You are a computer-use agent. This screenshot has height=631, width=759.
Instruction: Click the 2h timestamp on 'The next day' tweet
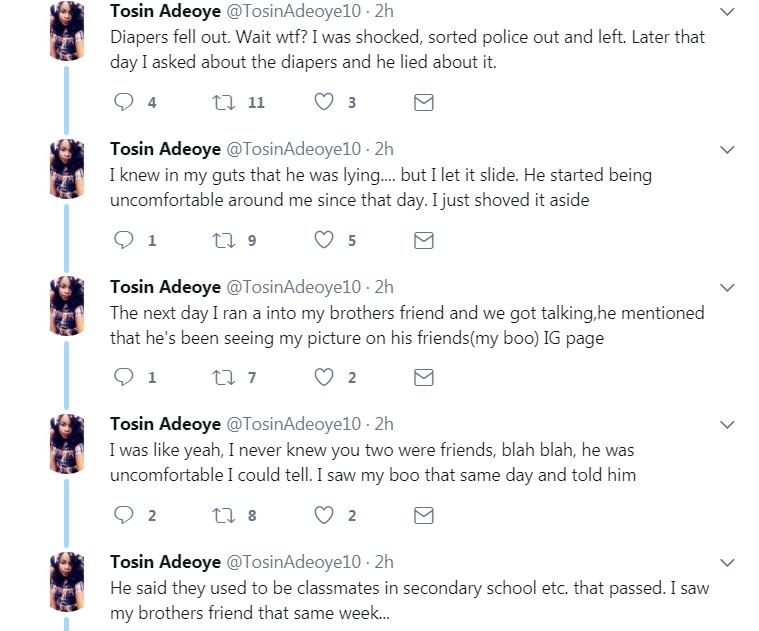click(384, 287)
